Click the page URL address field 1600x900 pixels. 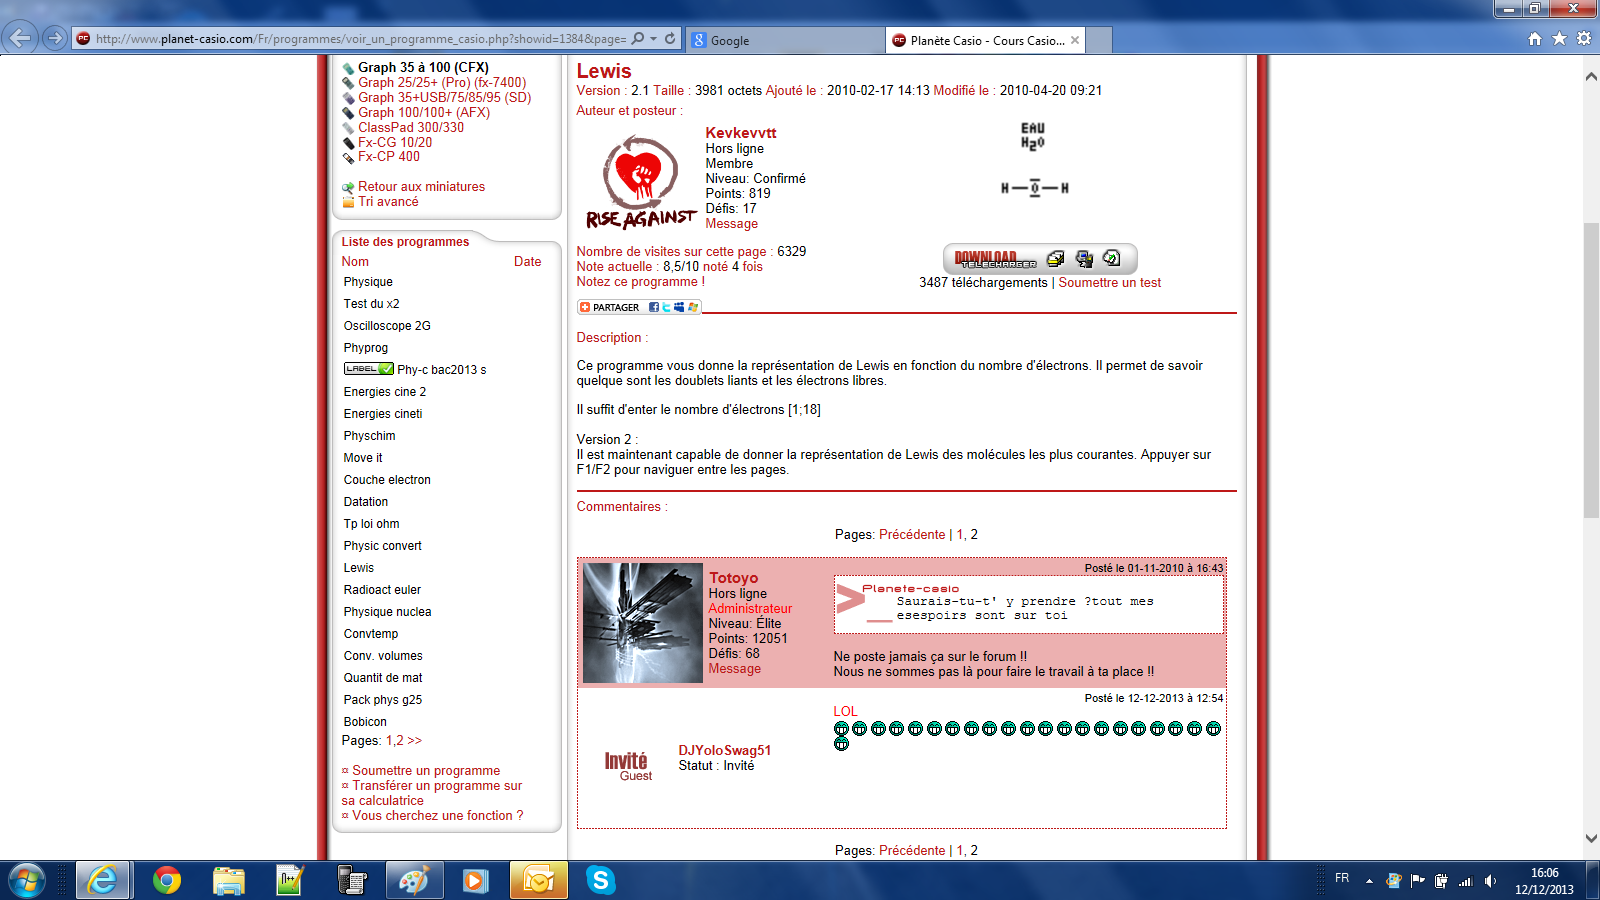[x=360, y=39]
